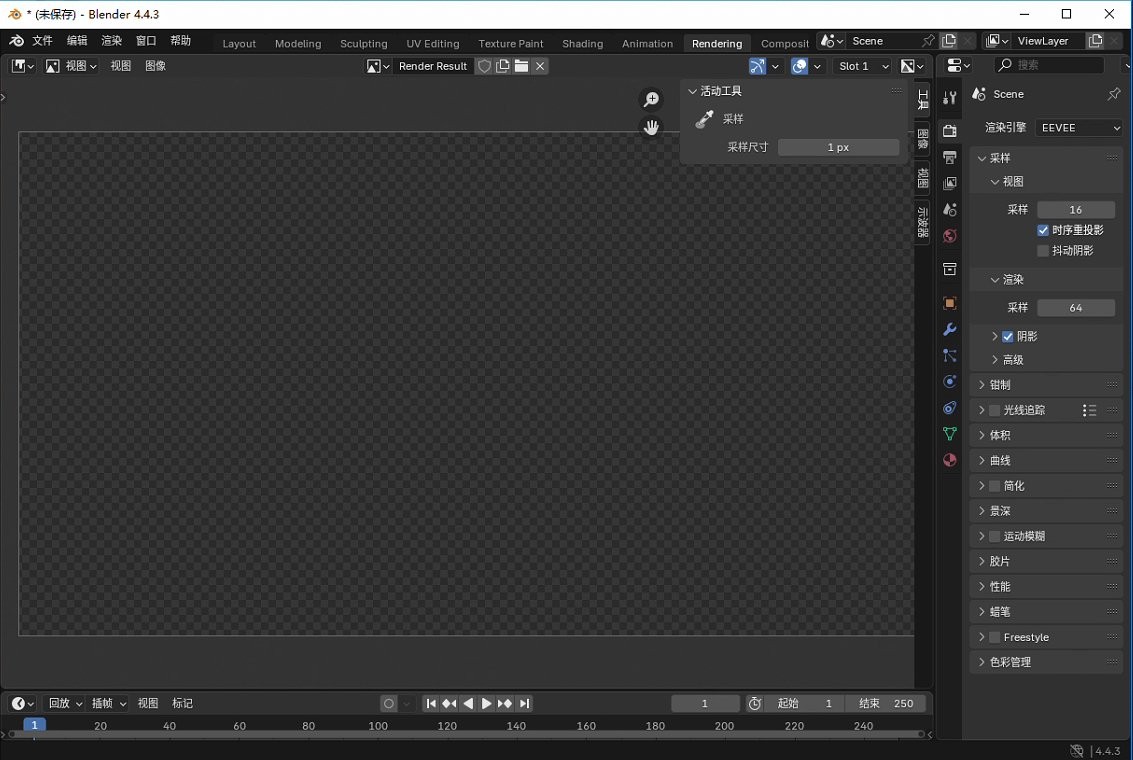Viewport: 1133px width, 760px height.
Task: Uncheck the 时序重投影 checkbox
Action: coord(1043,230)
